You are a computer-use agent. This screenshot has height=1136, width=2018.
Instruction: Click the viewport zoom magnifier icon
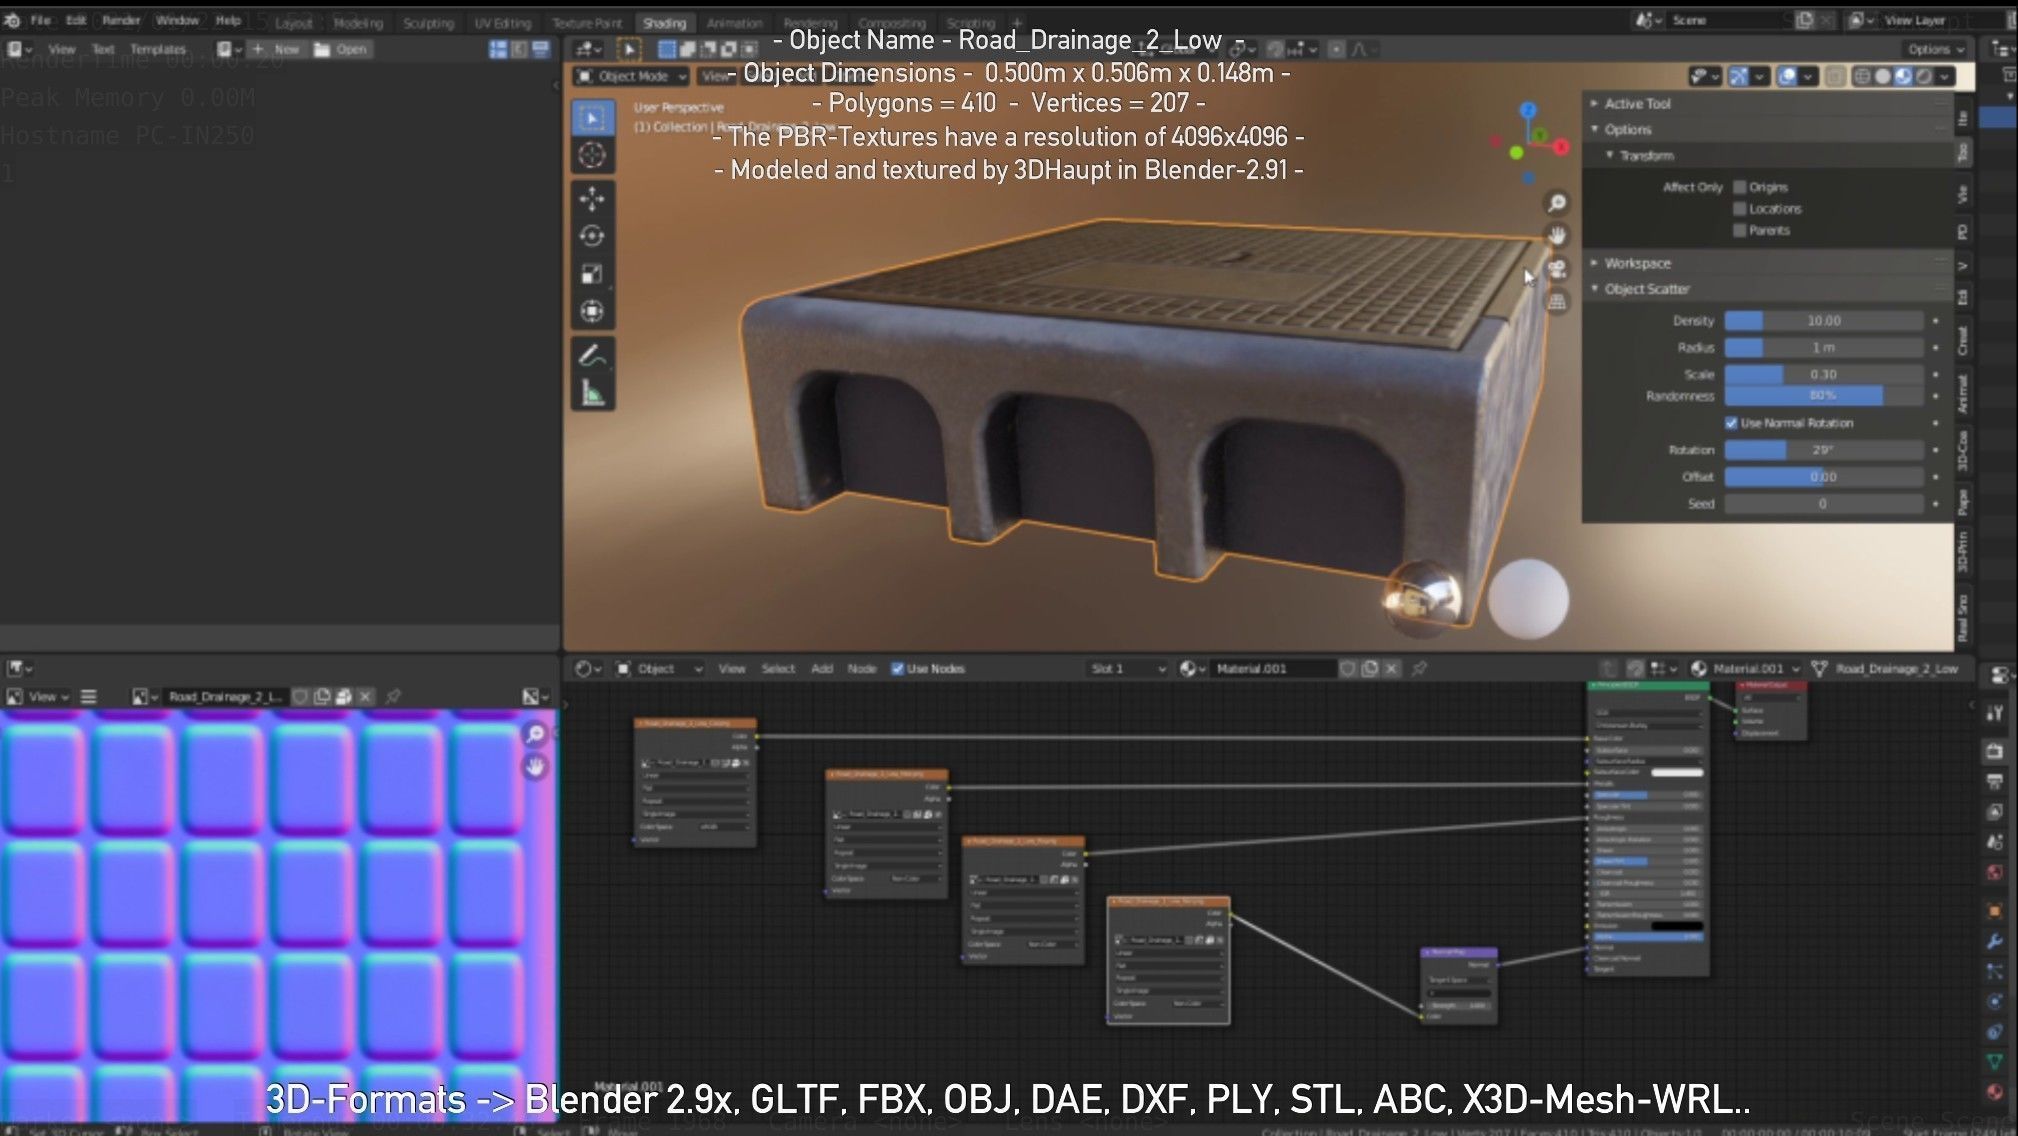(1557, 204)
